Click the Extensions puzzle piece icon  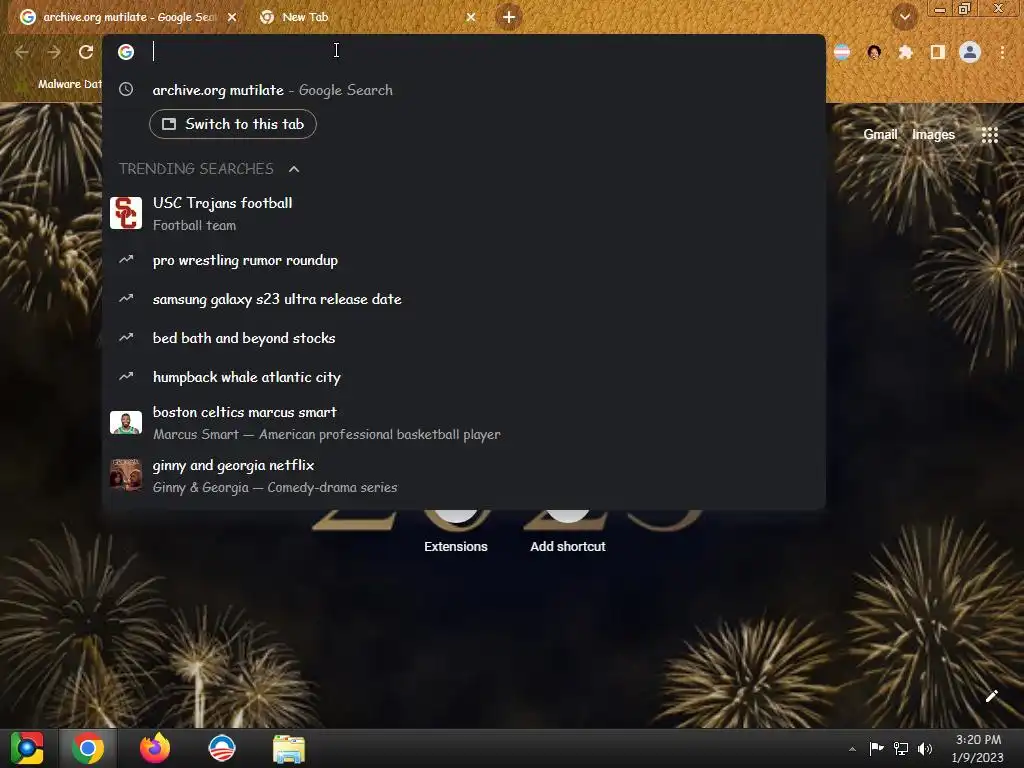click(905, 52)
